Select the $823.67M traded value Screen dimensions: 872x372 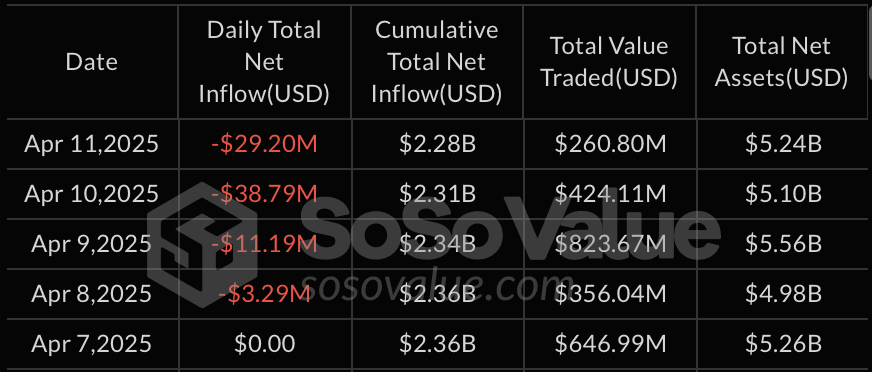[x=610, y=244]
